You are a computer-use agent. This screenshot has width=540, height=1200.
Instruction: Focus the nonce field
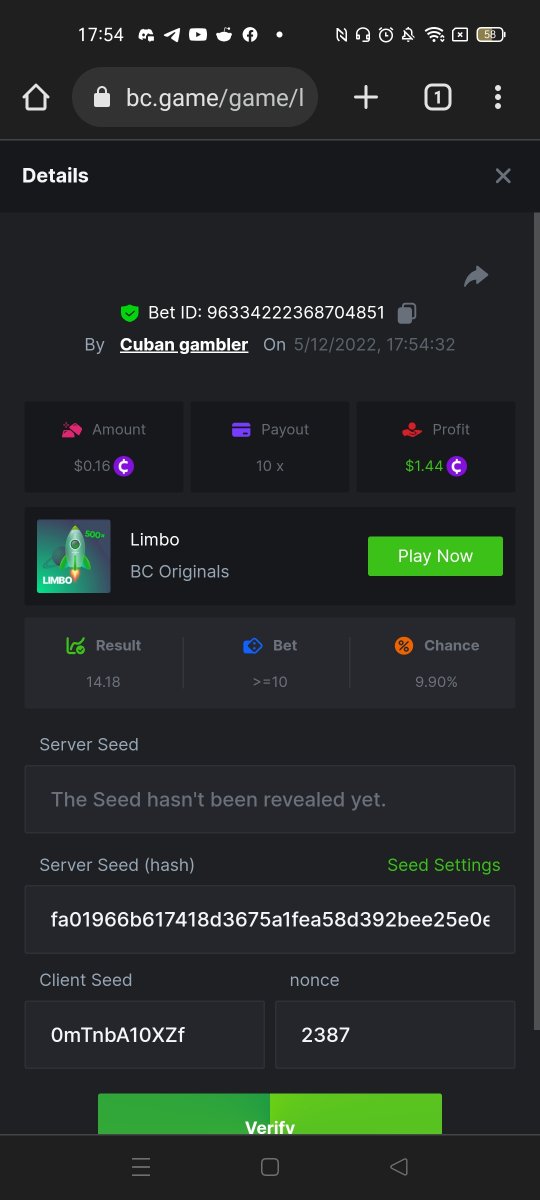(x=395, y=1035)
